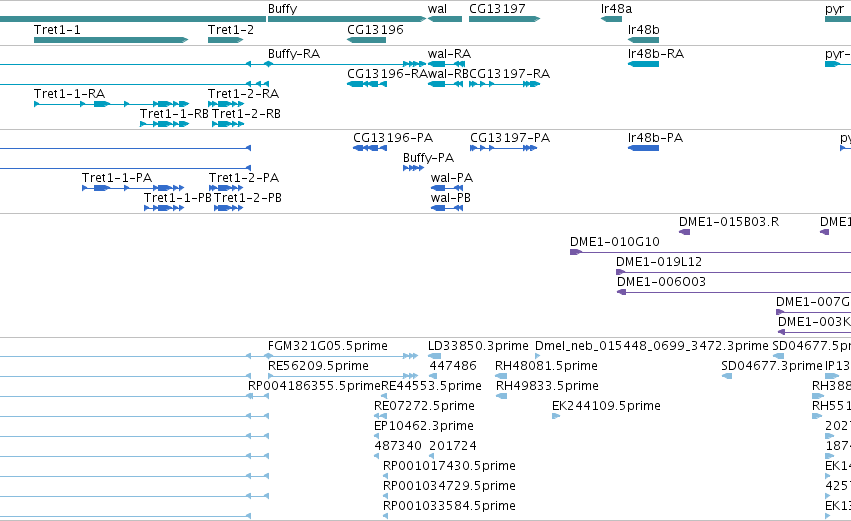Click the Ir48b-RA transcript label
This screenshot has width=851, height=521.
point(656,54)
